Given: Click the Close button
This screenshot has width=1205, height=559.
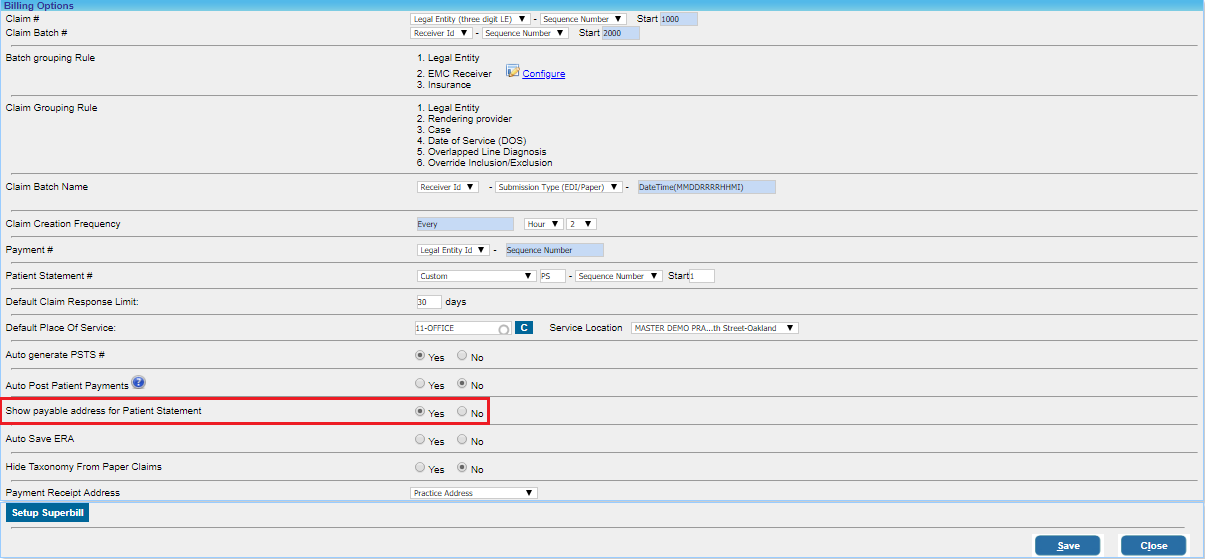Looking at the screenshot, I should point(1152,546).
